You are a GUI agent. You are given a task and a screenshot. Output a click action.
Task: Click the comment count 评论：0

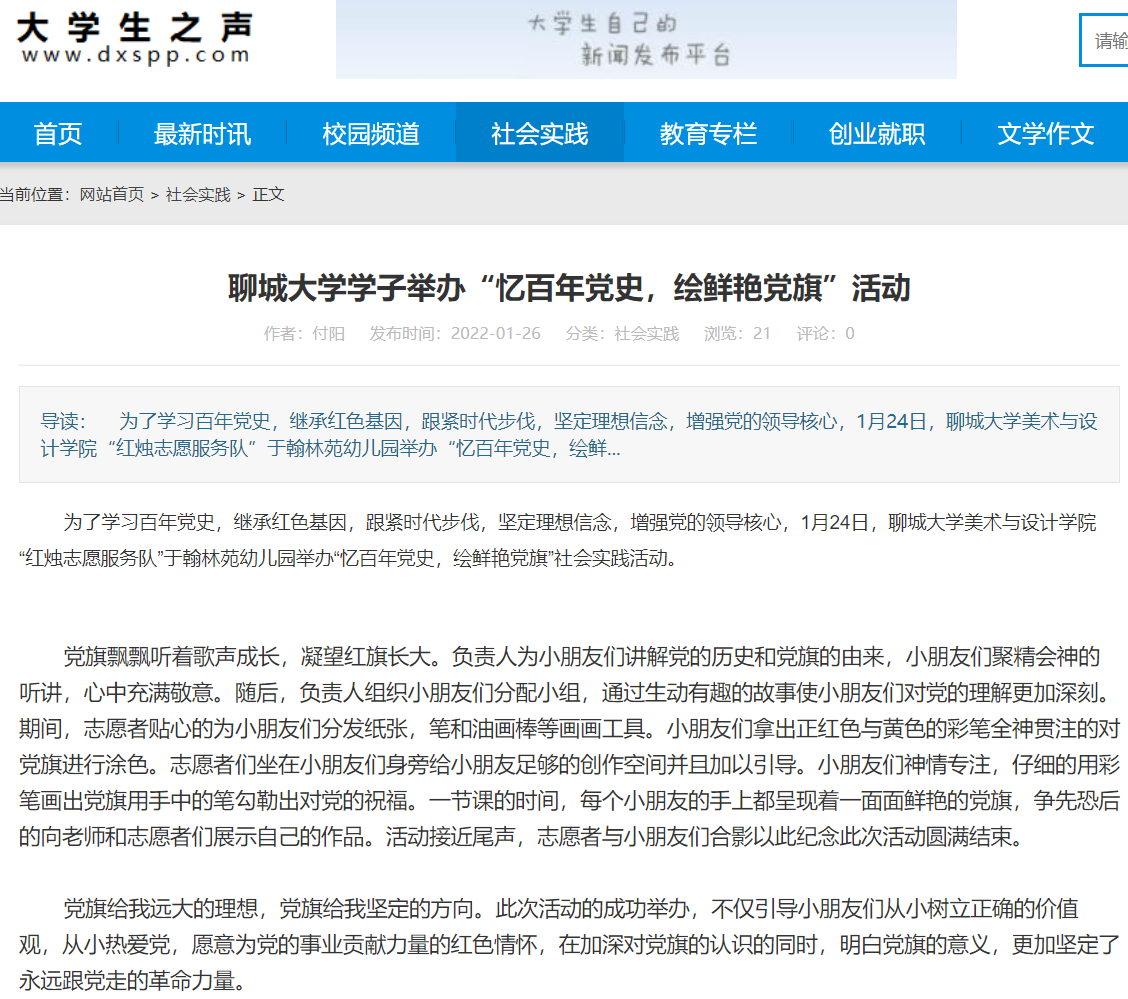825,334
